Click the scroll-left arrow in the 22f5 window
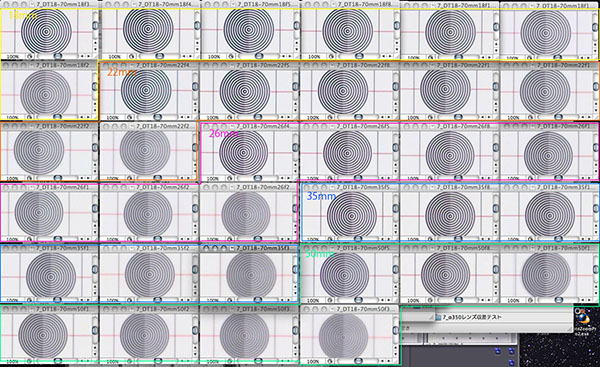Image resolution: width=600 pixels, height=367 pixels. [x=283, y=117]
